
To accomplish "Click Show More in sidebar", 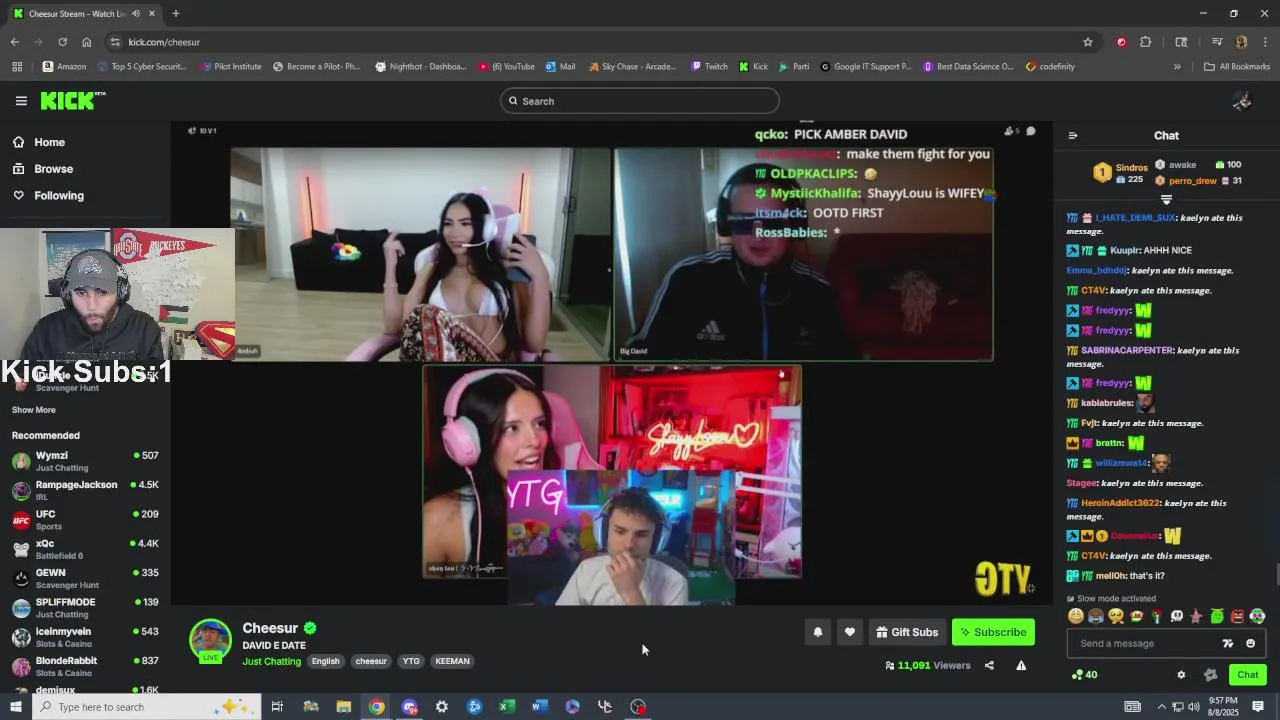I will pyautogui.click(x=34, y=410).
